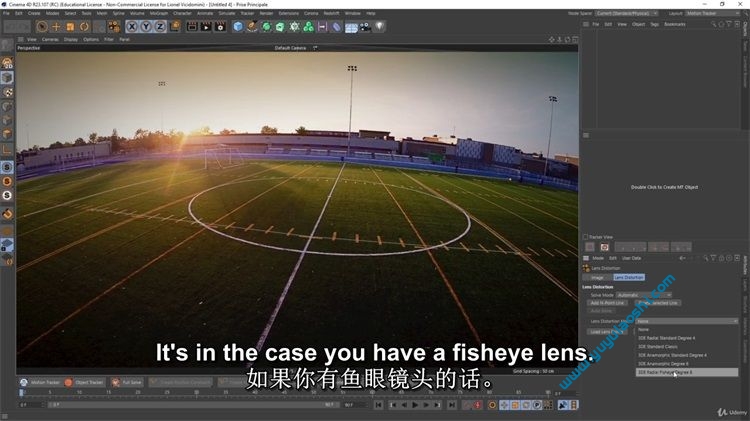
Task: Click the Record Active Objects button
Action: click(x=467, y=405)
